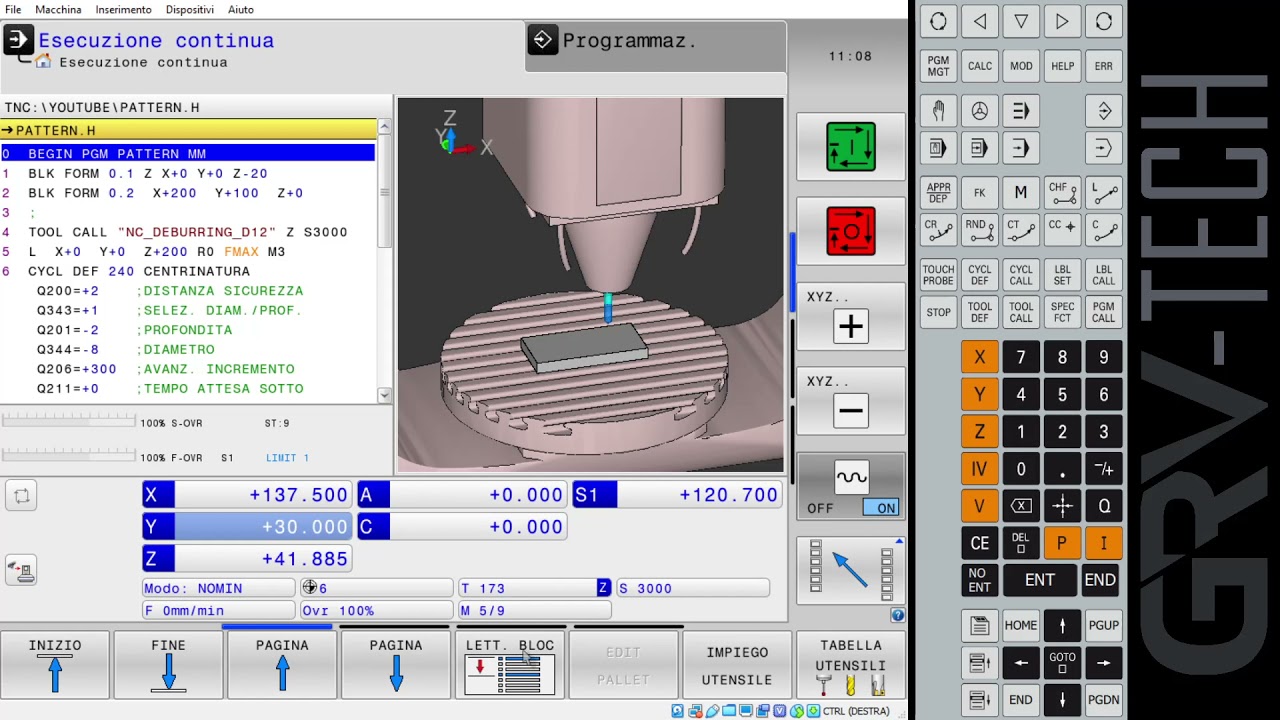Click the PAGINA up softkey

click(282, 665)
